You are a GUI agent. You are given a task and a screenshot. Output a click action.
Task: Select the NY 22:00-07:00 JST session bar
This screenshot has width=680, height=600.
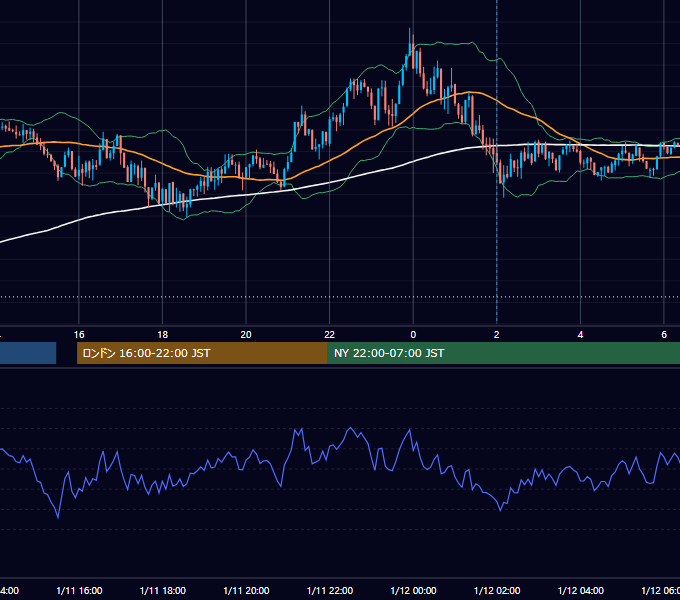pos(503,353)
